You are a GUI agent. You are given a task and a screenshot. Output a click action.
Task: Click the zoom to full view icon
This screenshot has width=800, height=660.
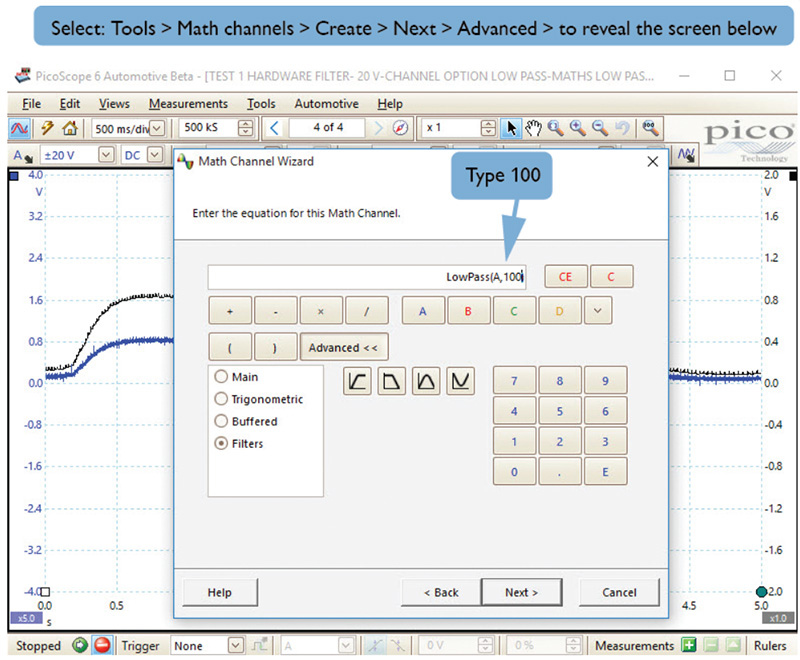650,128
